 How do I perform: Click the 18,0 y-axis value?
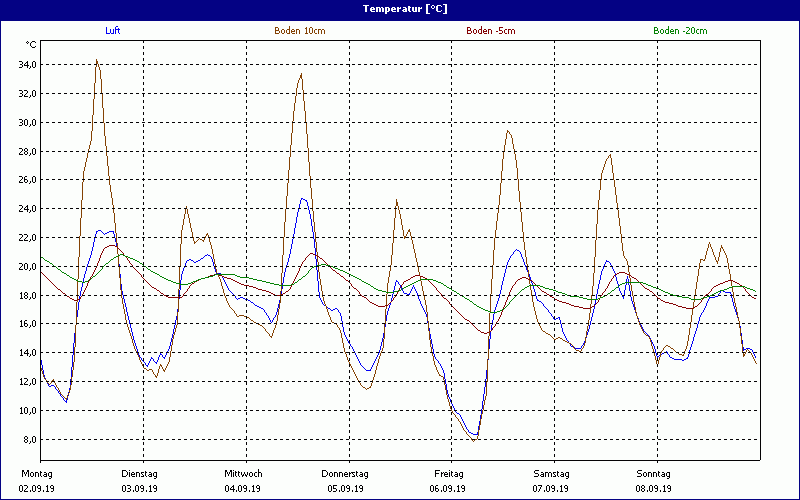(28, 295)
